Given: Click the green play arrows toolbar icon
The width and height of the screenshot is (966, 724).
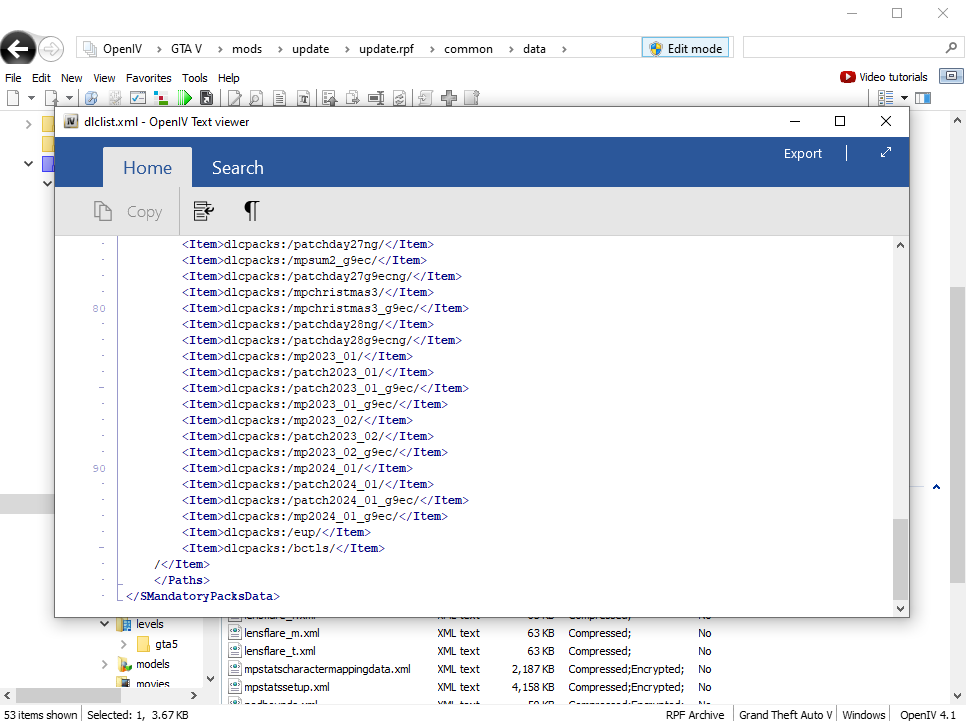Looking at the screenshot, I should (184, 98).
